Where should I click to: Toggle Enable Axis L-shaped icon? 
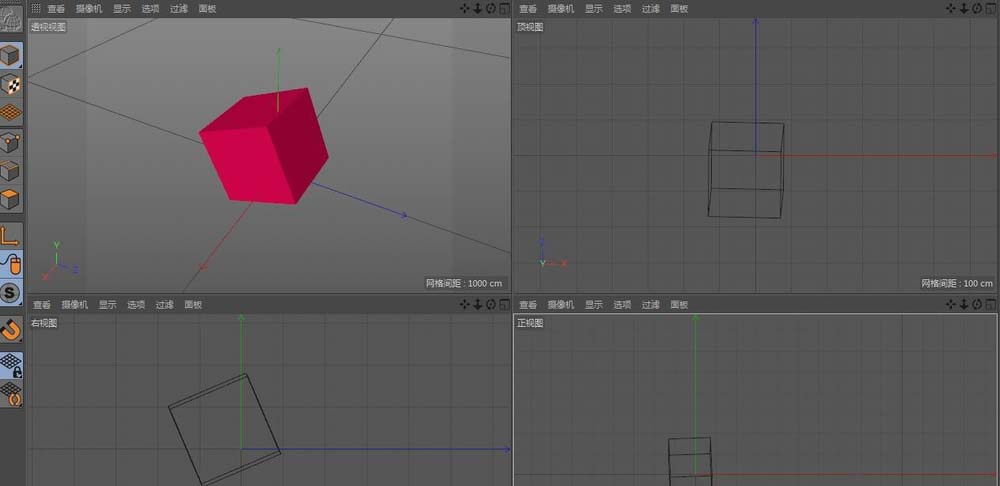click(x=11, y=236)
